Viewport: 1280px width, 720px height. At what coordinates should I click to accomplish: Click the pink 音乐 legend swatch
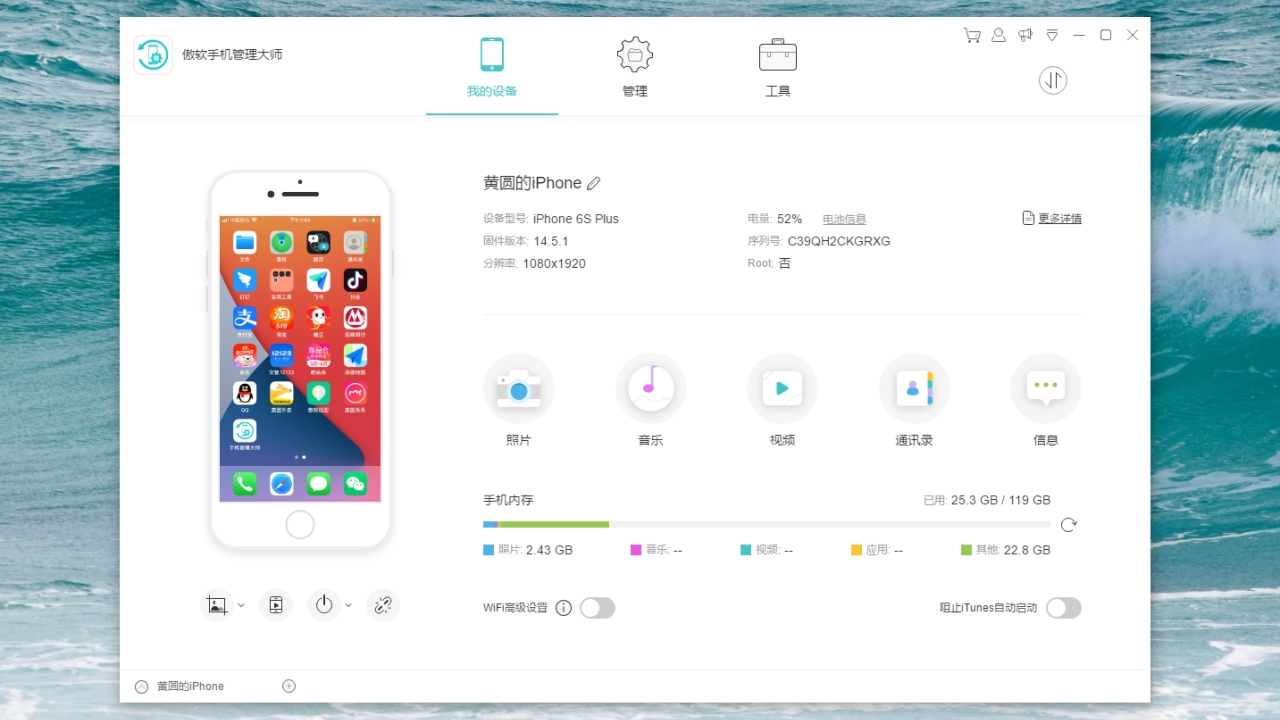tap(636, 550)
